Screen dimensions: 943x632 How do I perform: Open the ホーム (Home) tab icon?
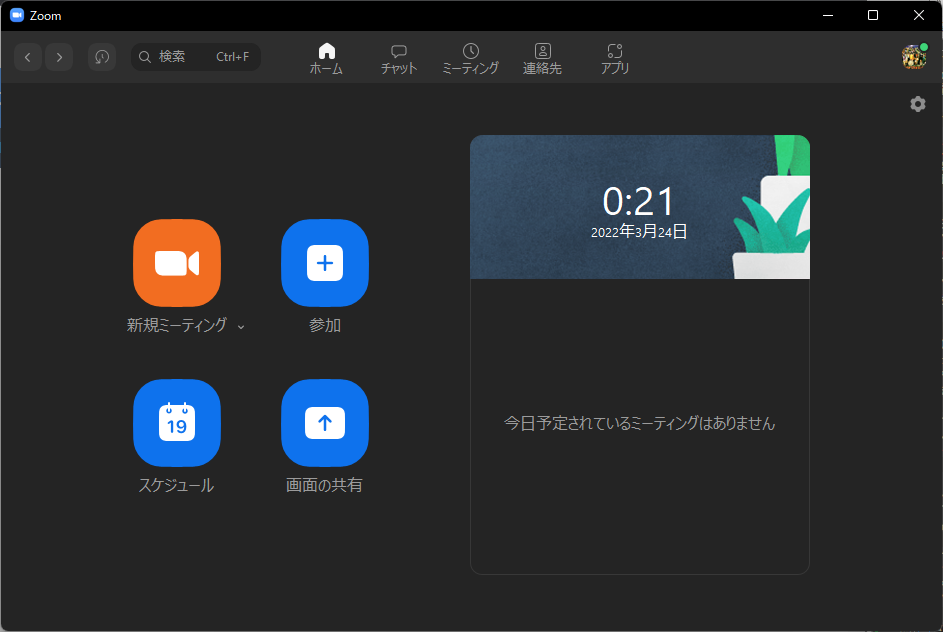coord(326,57)
